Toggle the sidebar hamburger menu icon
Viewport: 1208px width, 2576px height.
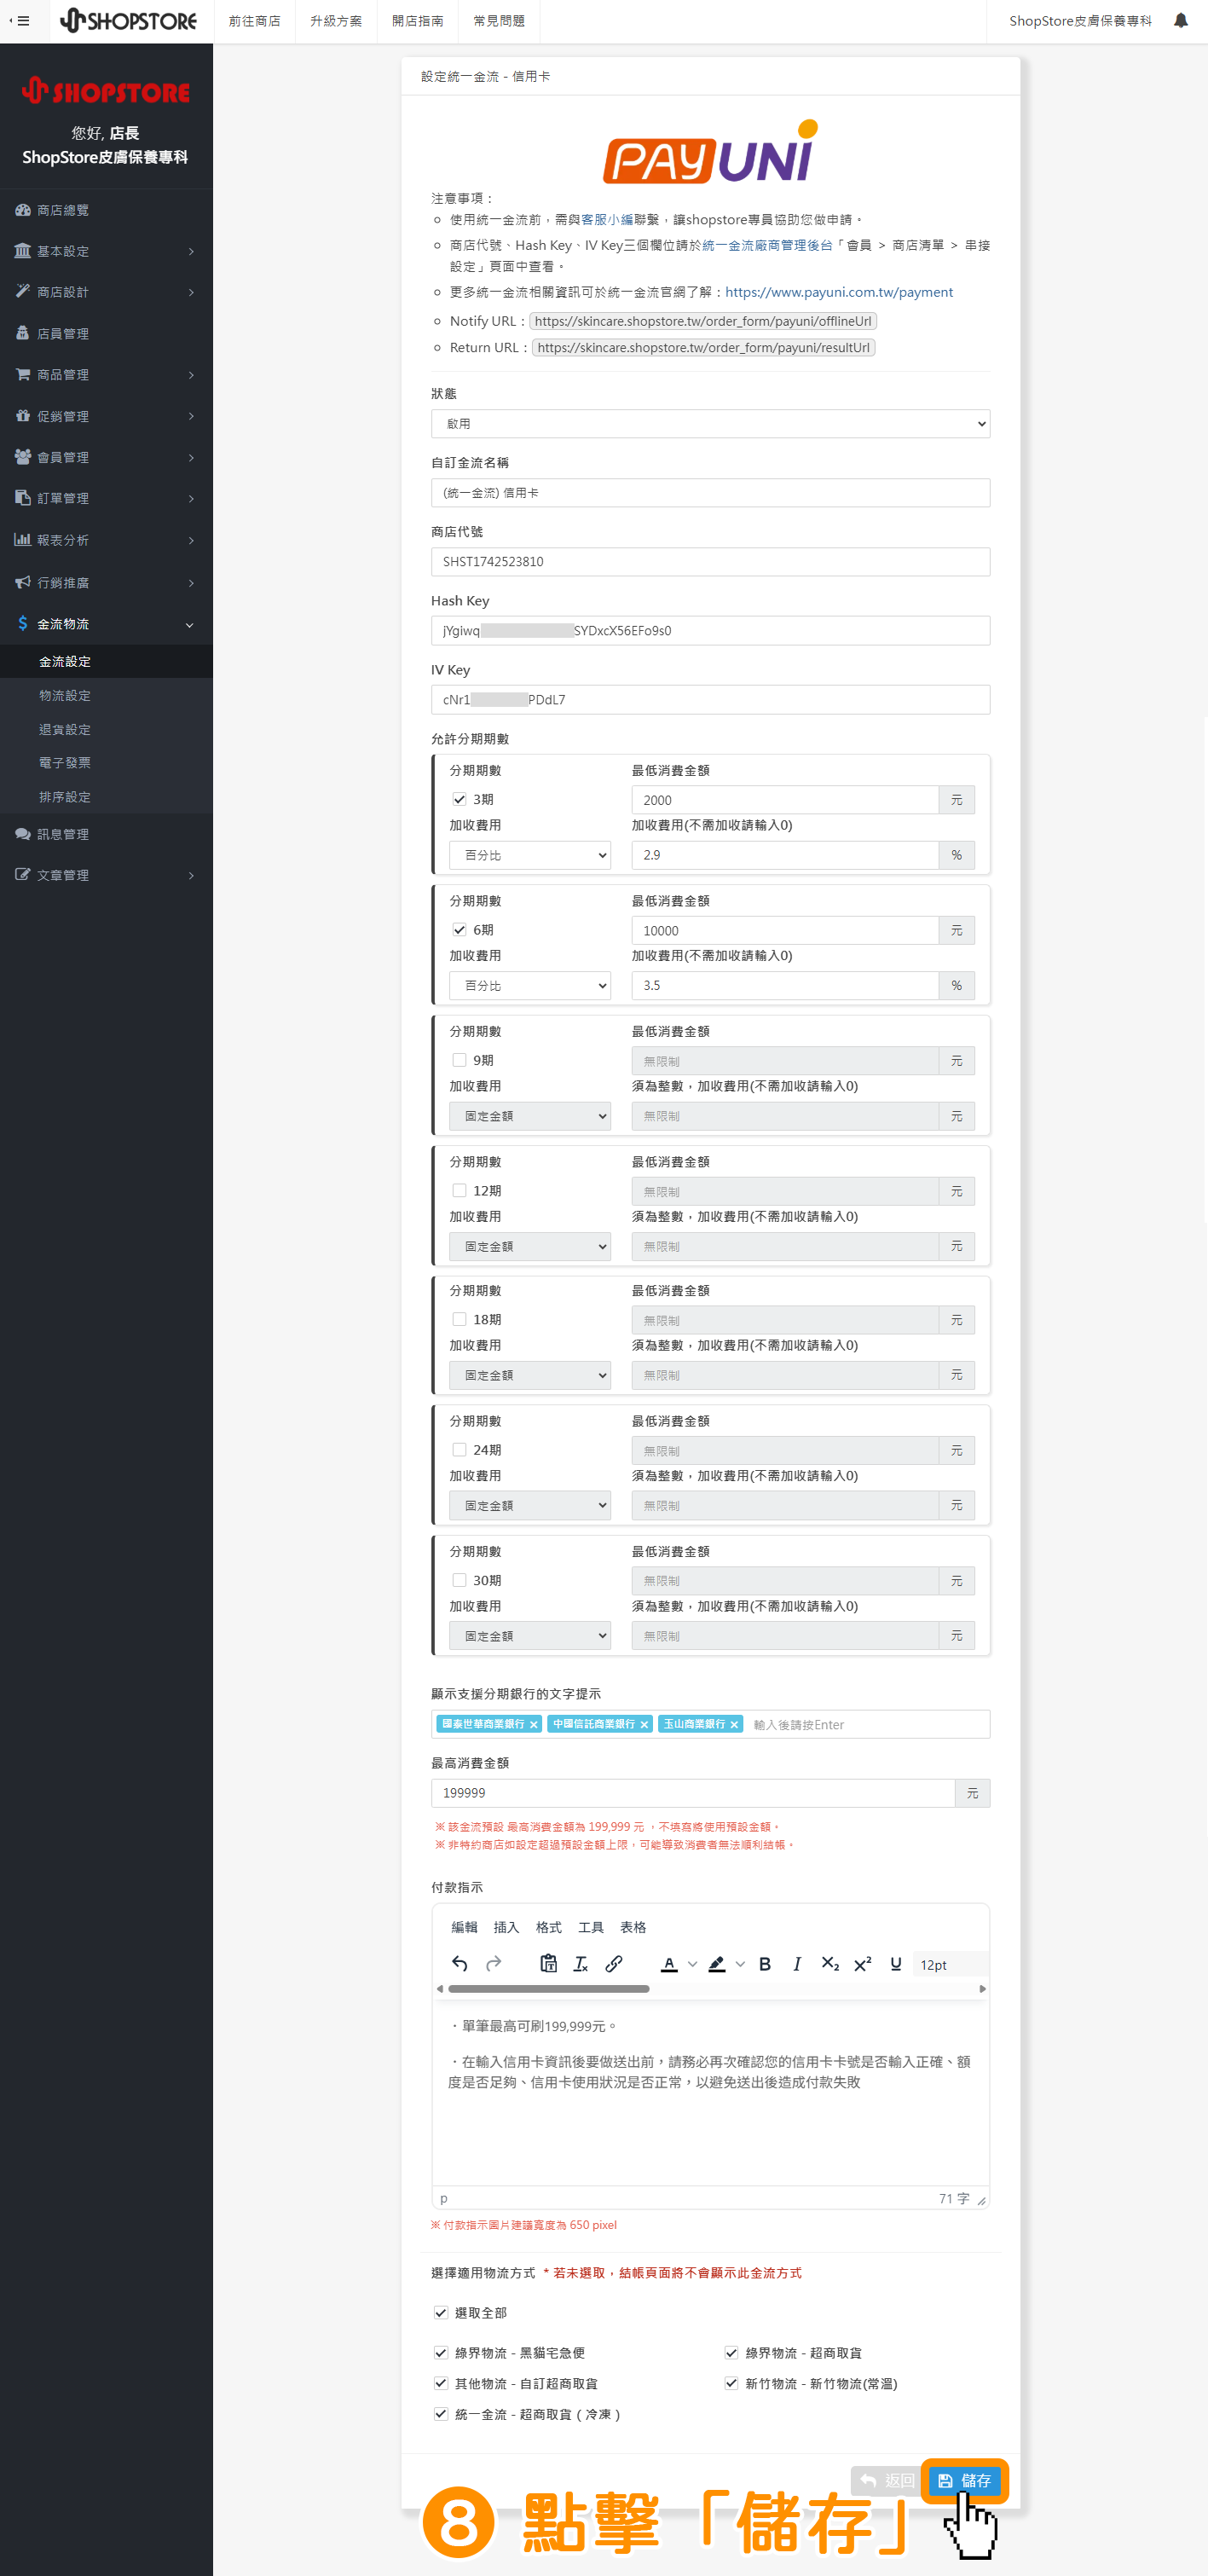(21, 21)
